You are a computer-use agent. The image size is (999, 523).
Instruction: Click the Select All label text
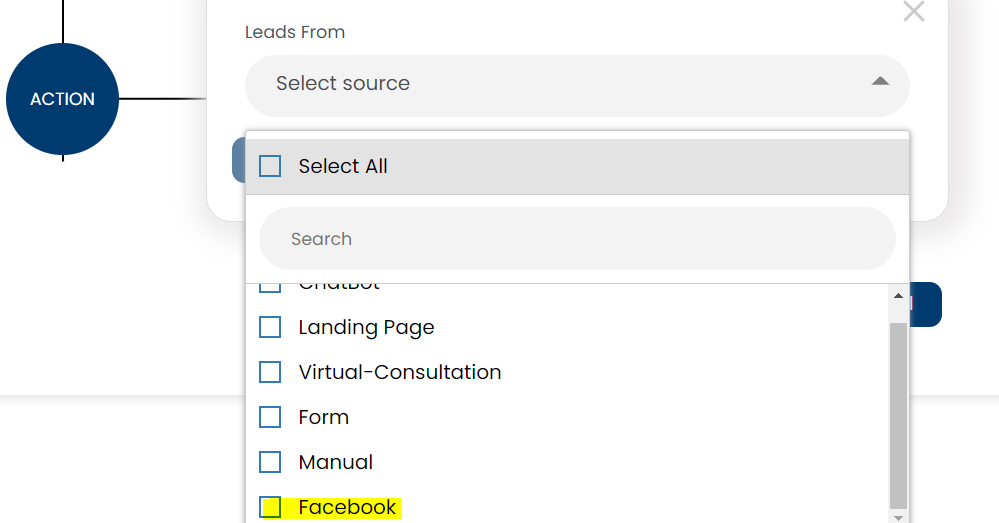tap(342, 166)
